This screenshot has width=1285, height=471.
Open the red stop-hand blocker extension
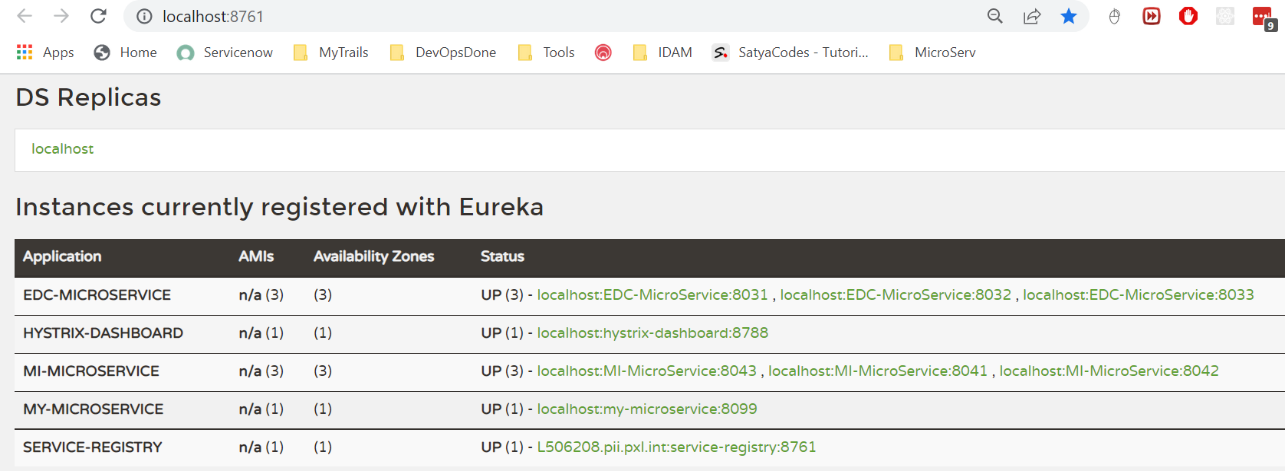1188,16
